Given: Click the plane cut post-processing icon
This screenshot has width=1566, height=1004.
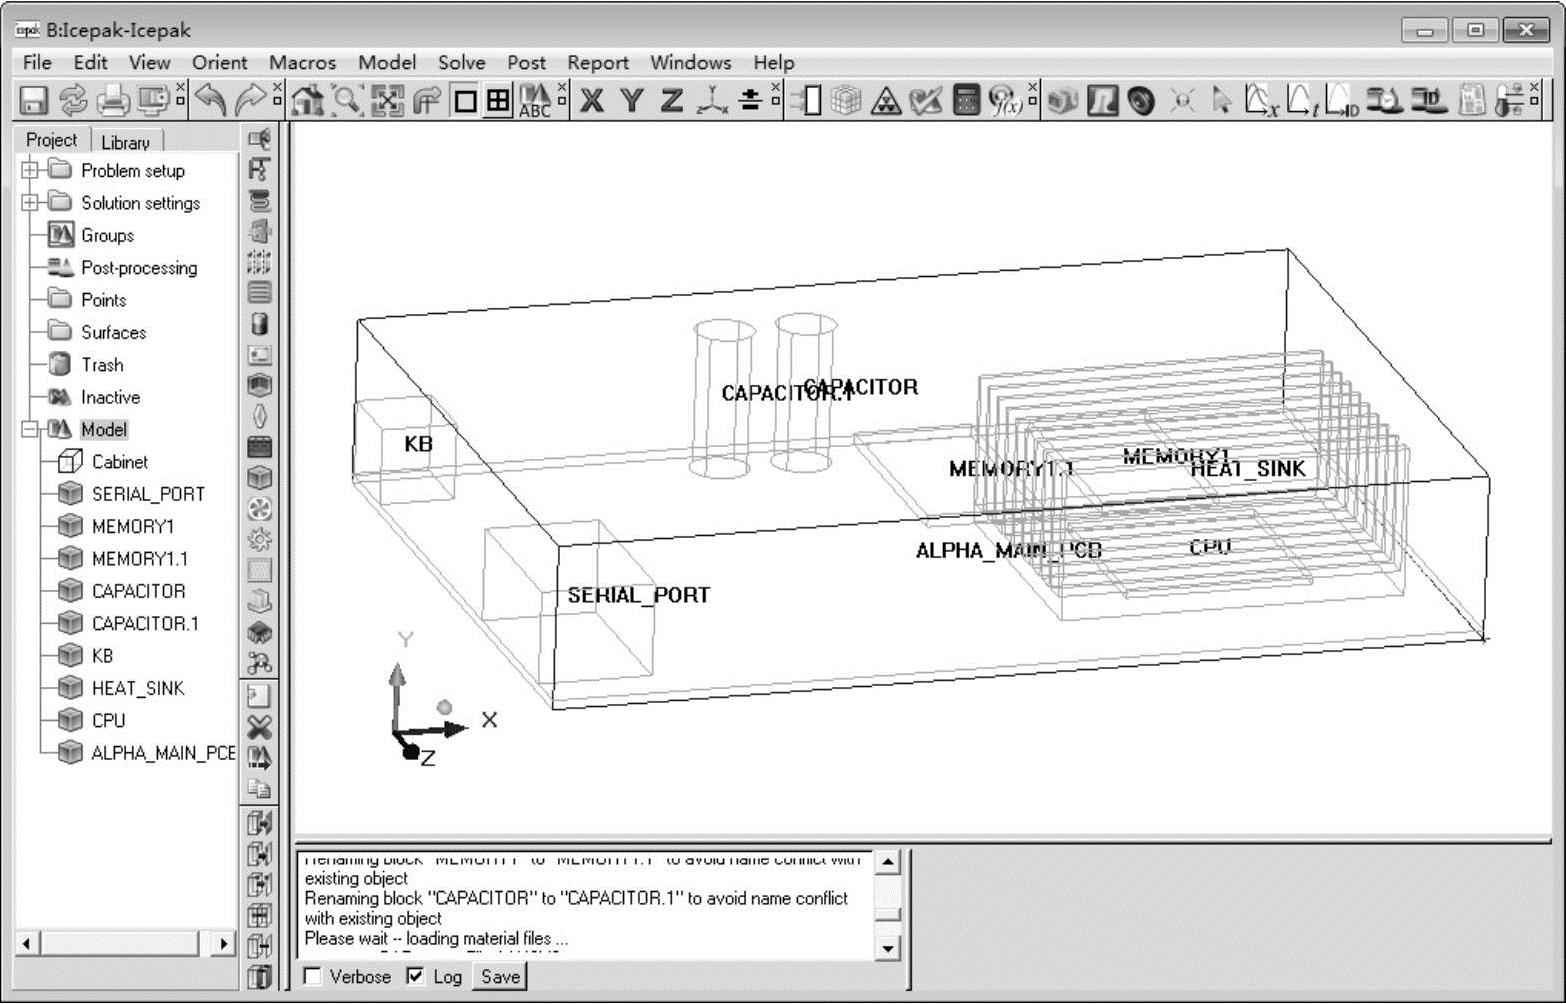Looking at the screenshot, I should (x=1102, y=100).
